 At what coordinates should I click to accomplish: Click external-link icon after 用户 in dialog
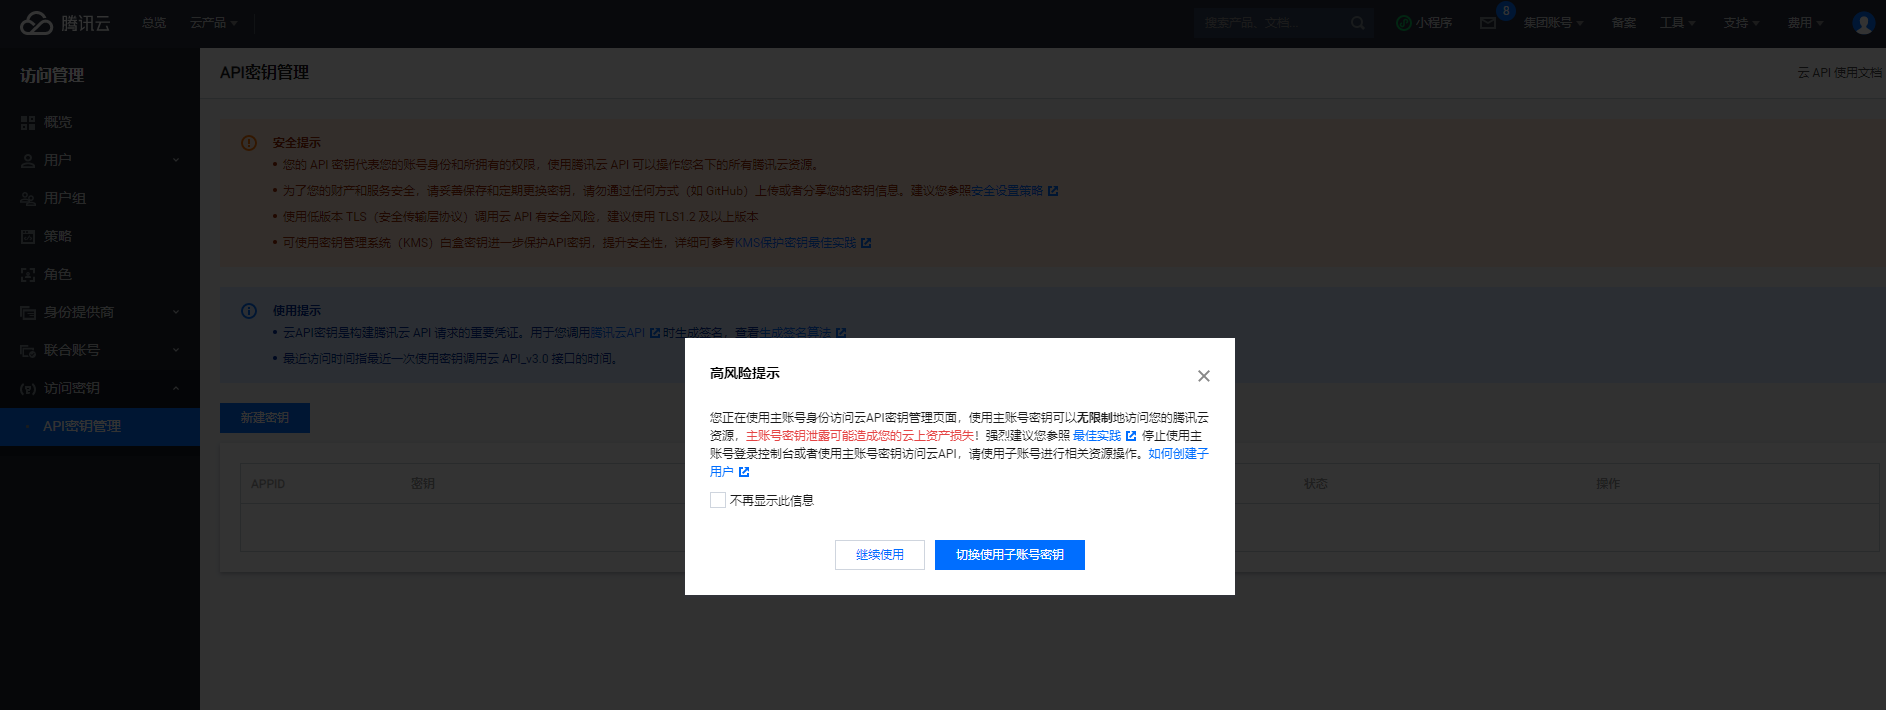(744, 472)
